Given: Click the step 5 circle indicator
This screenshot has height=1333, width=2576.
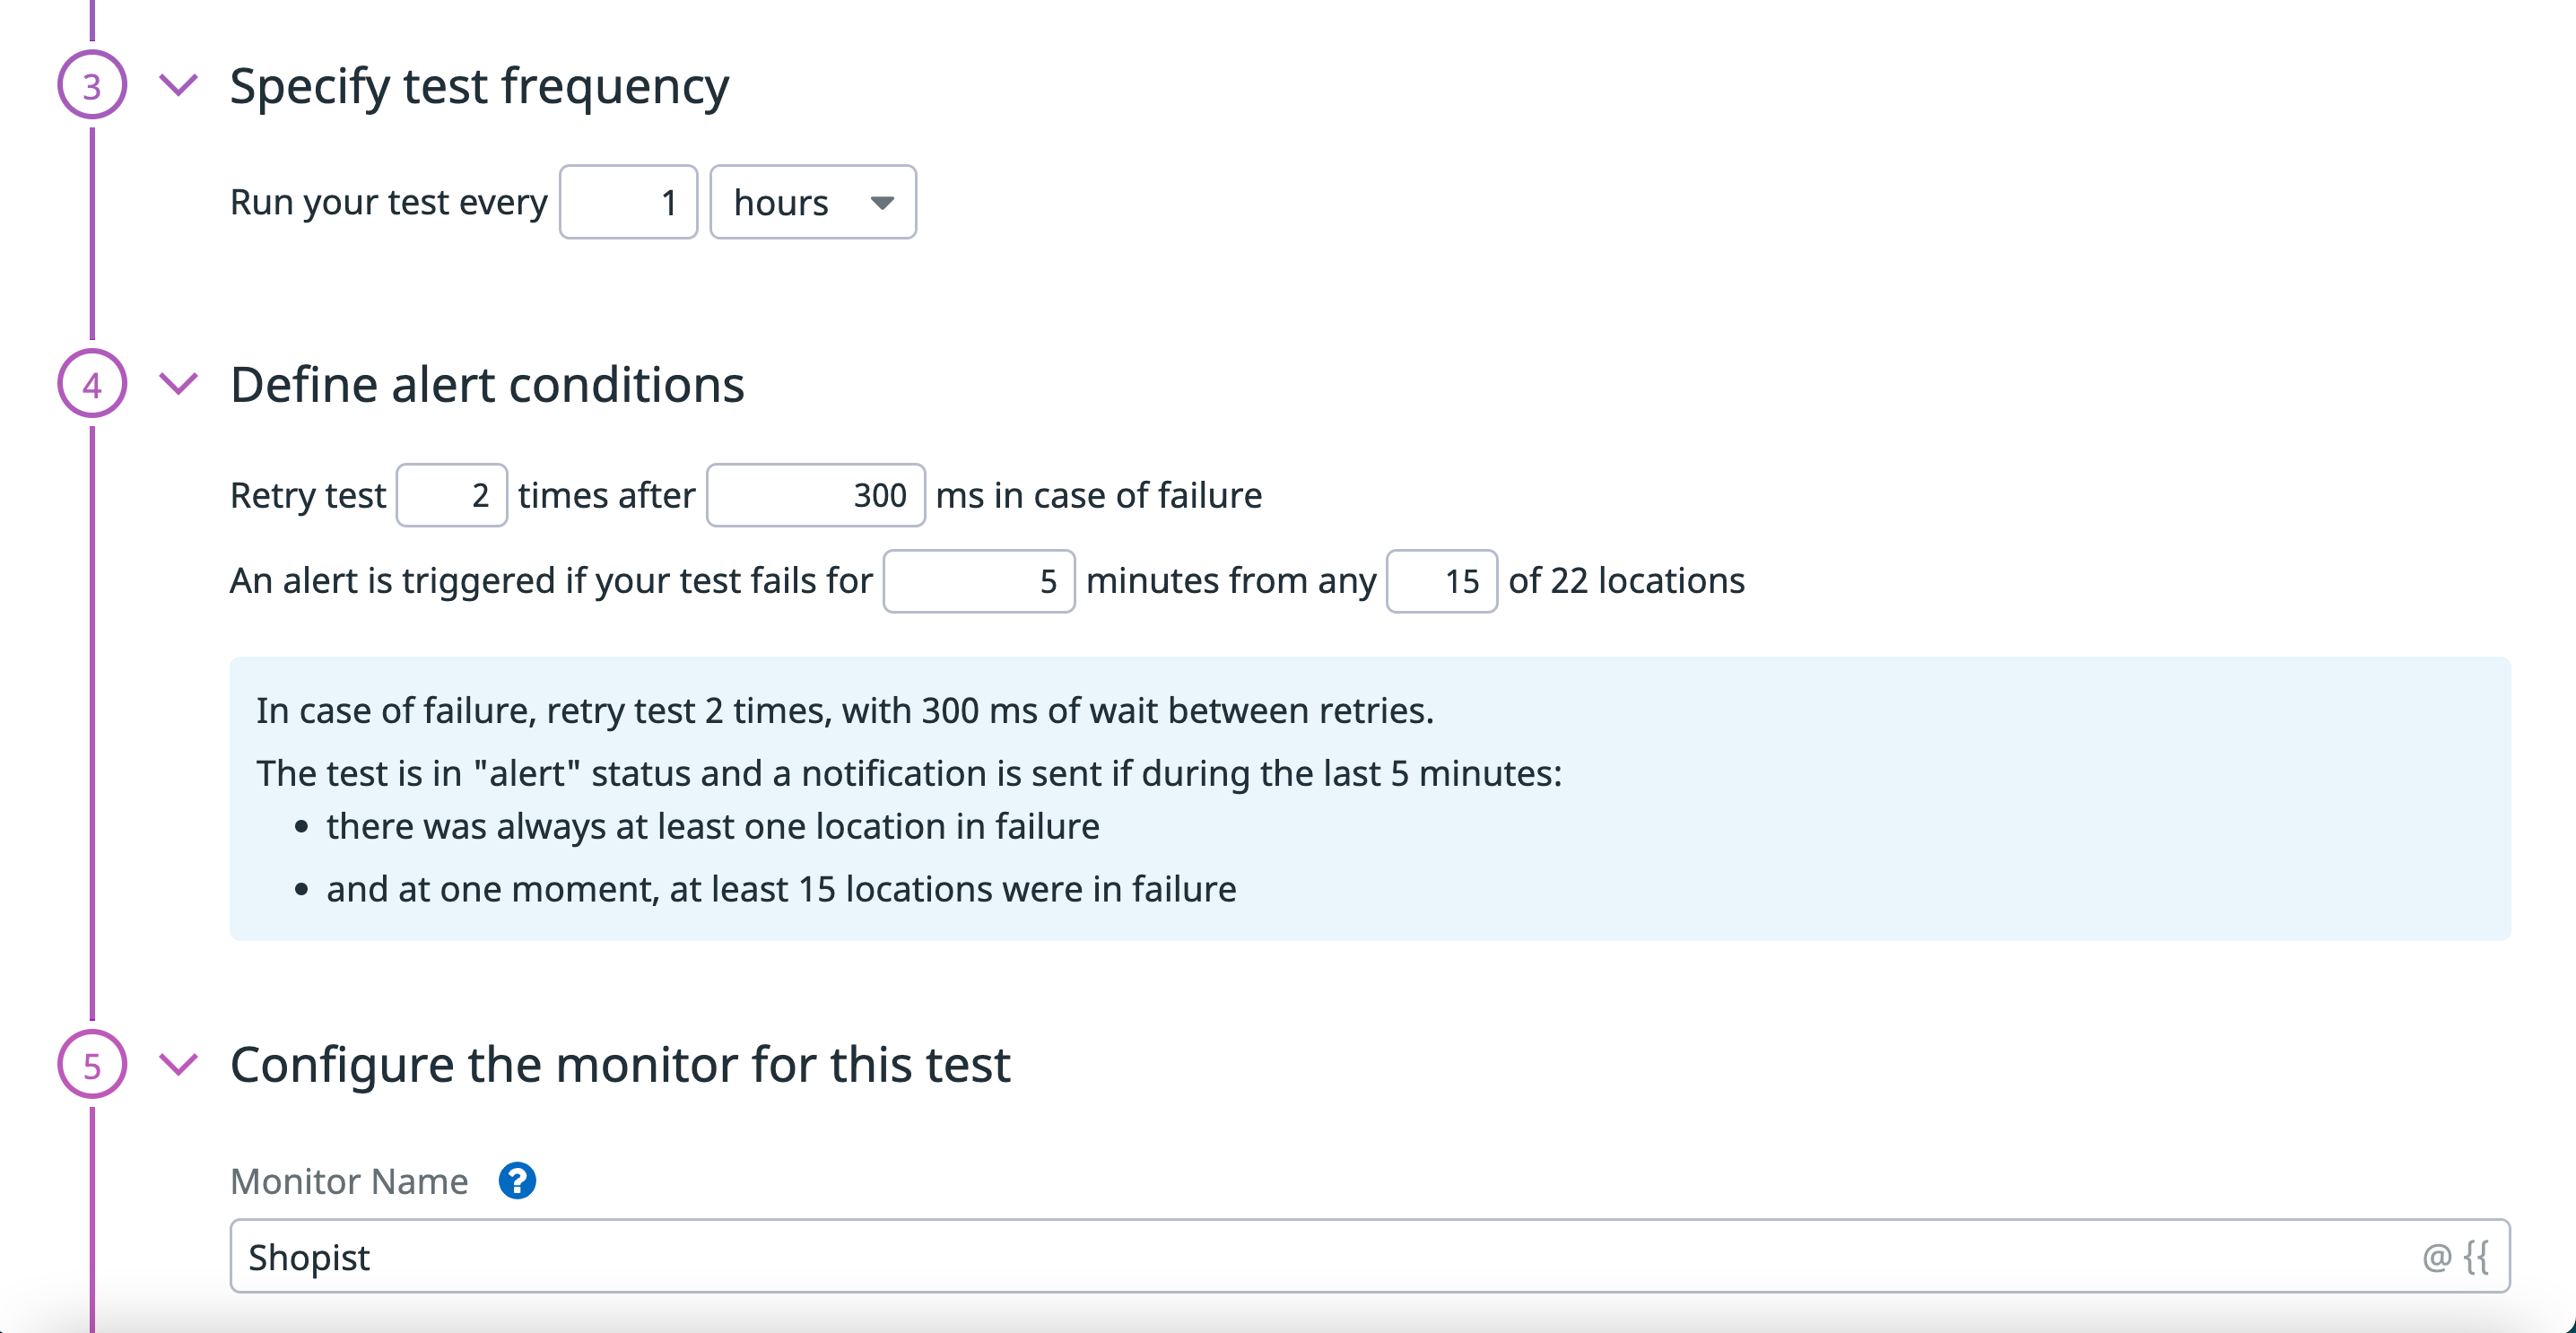Looking at the screenshot, I should pos(92,1065).
